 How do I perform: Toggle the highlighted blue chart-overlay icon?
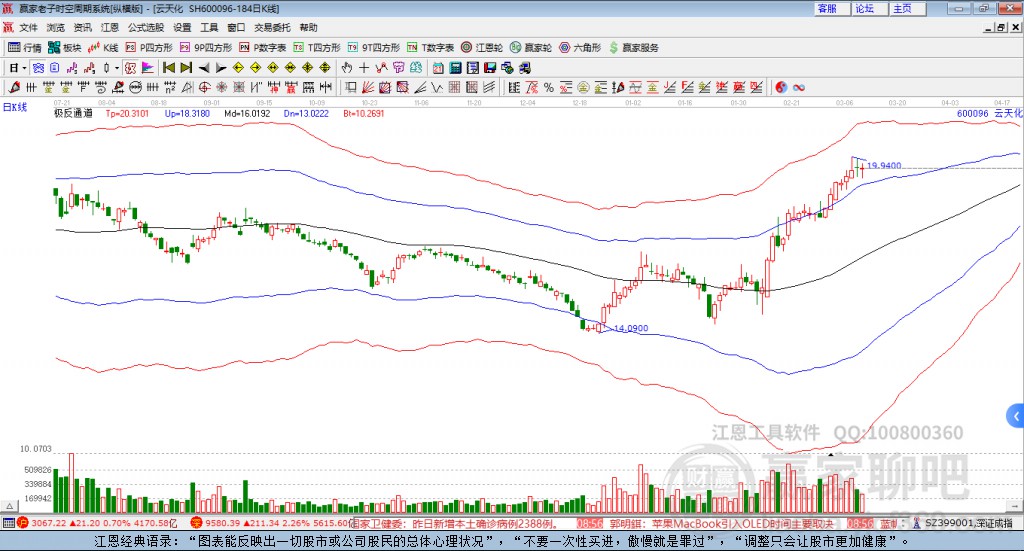(x=38, y=68)
